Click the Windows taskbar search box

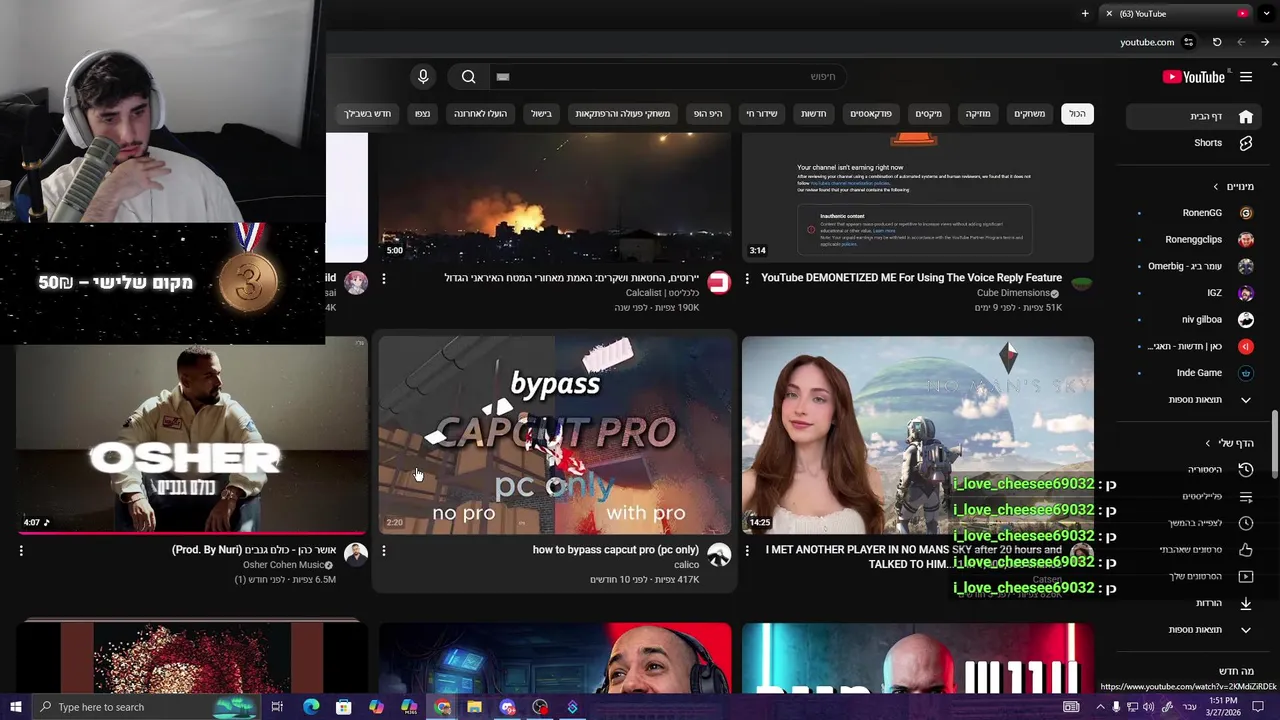145,707
